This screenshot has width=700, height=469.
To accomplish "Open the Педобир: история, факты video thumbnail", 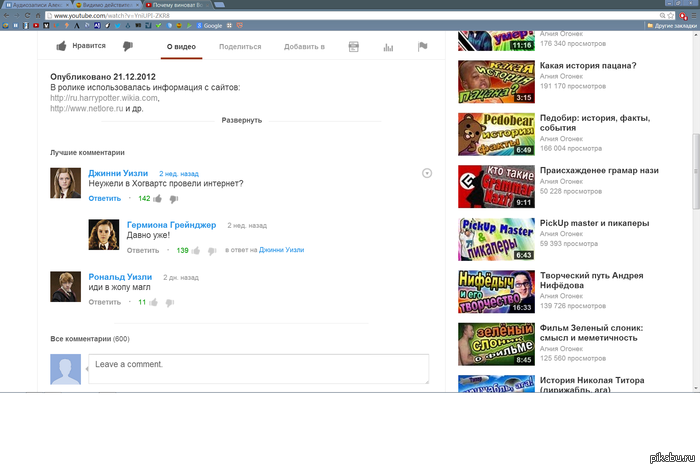I will pos(496,134).
